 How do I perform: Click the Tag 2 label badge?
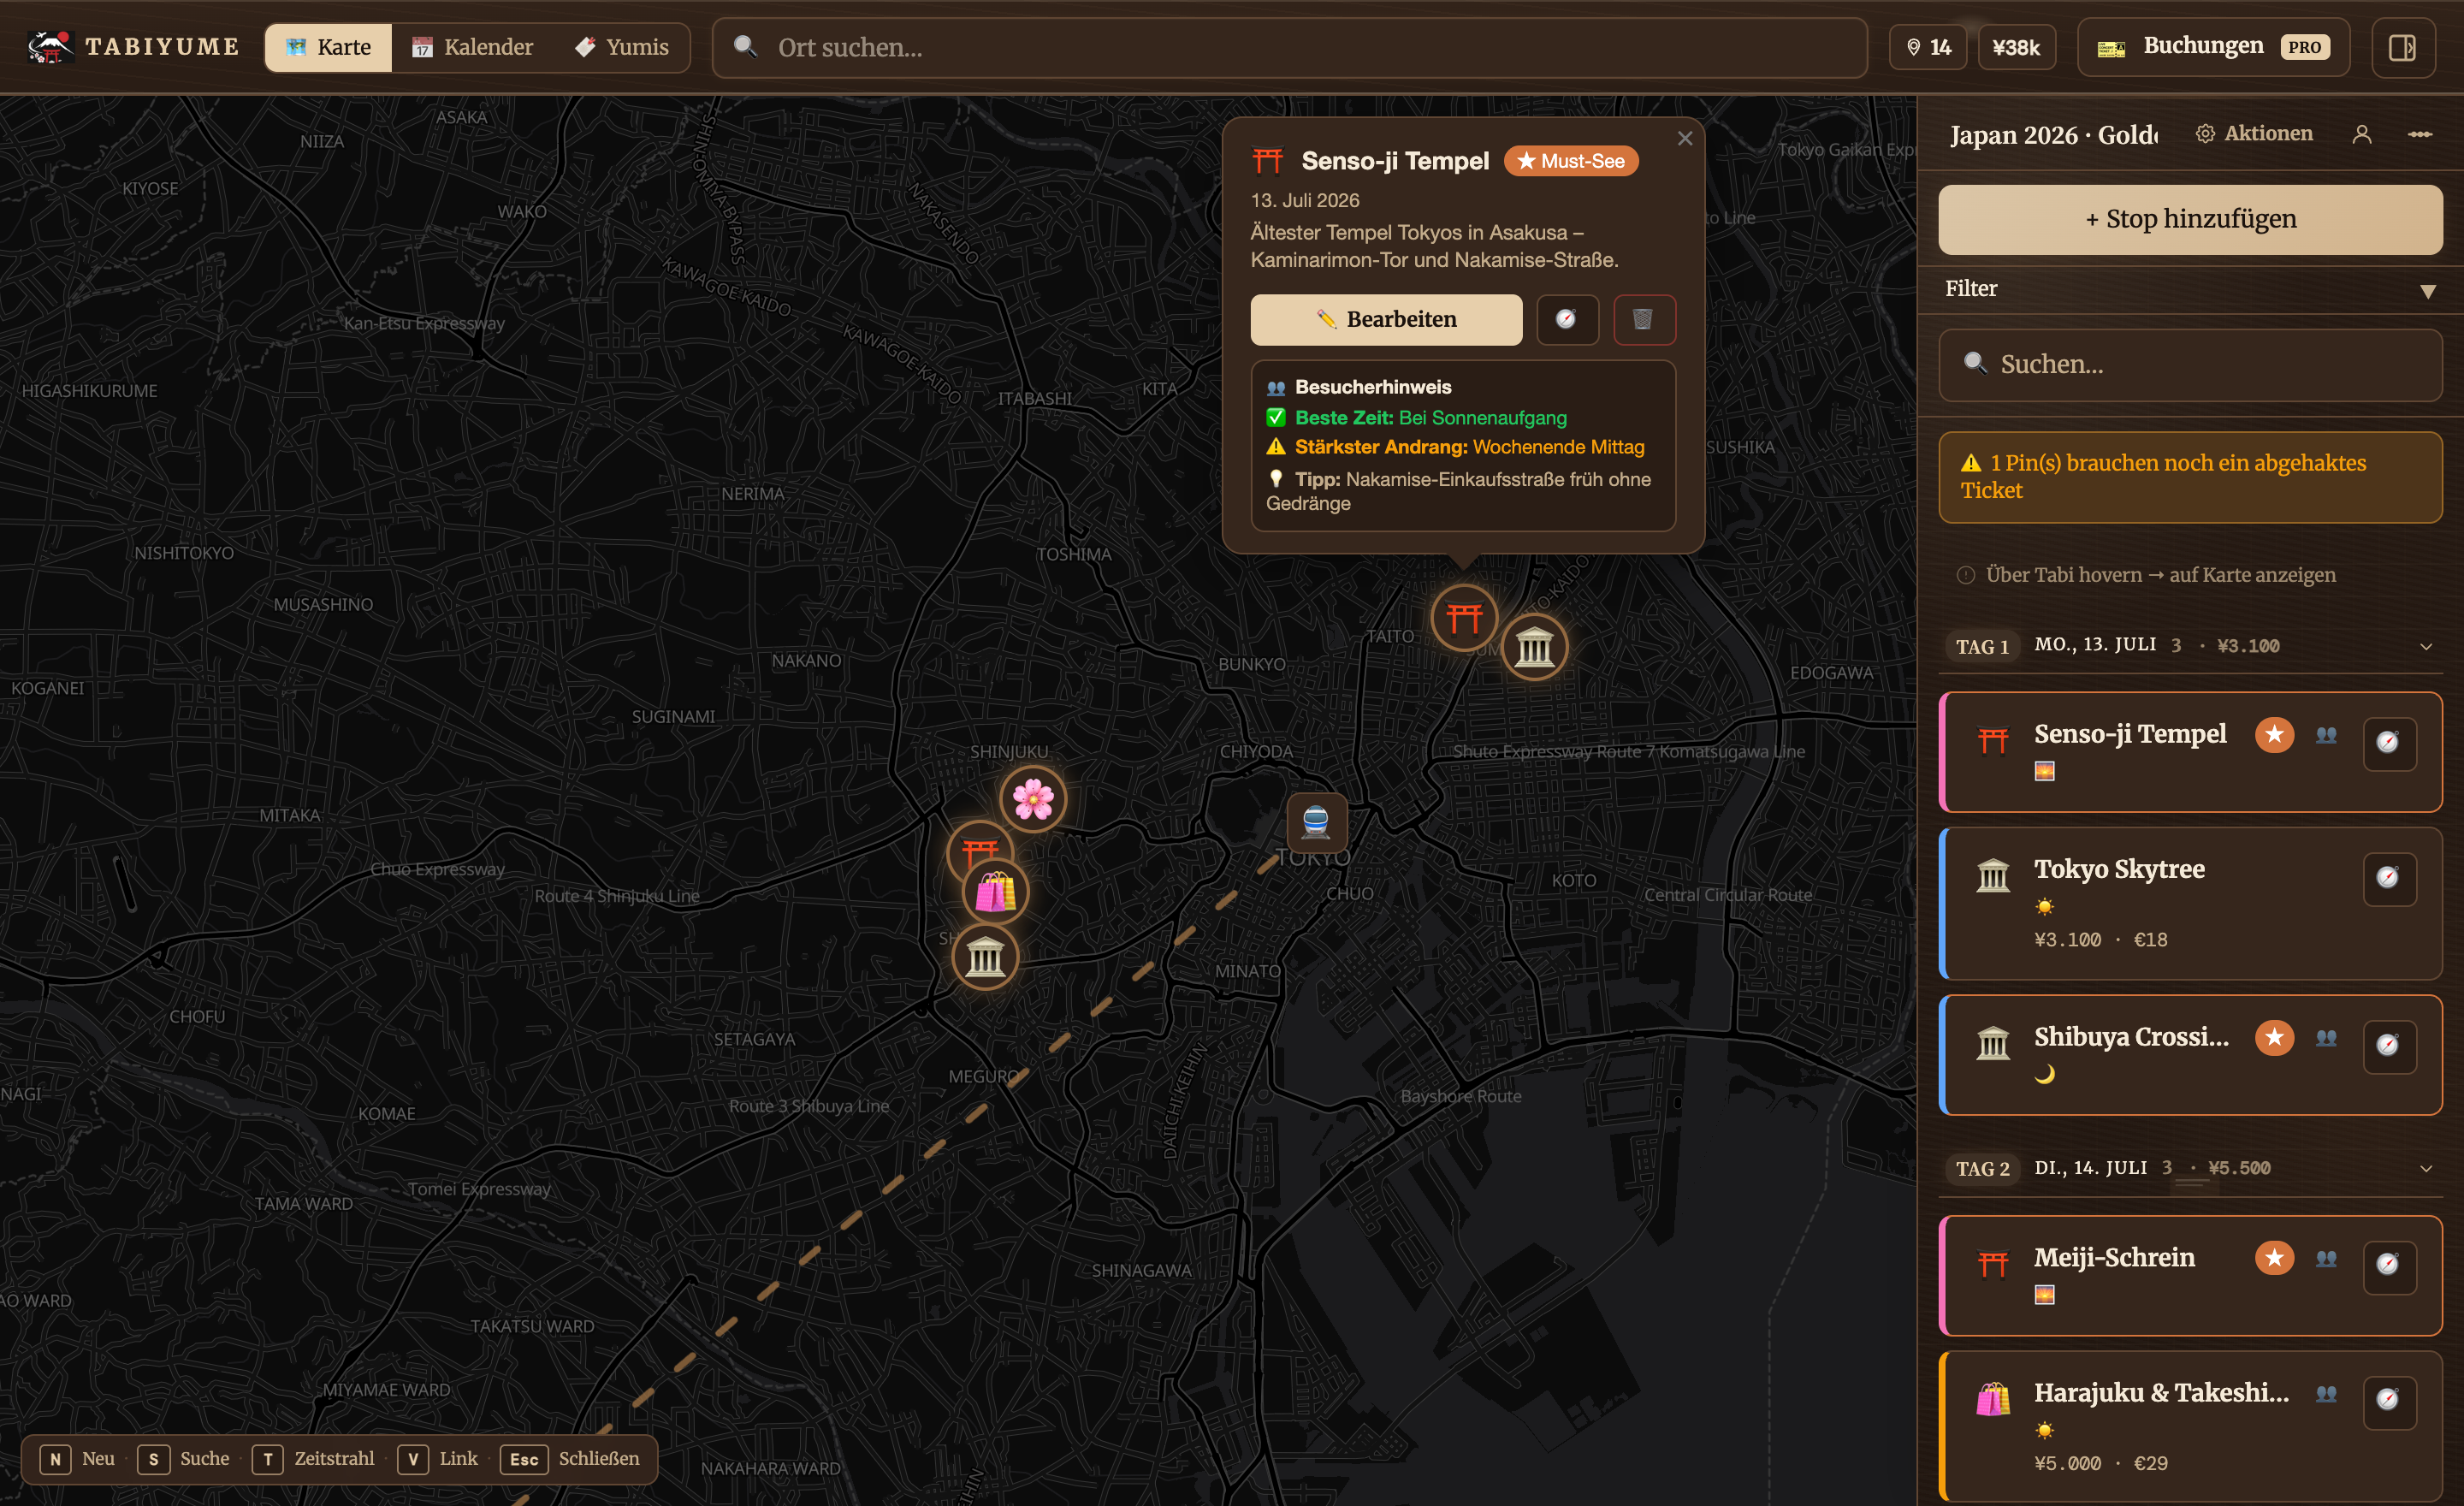click(1982, 1168)
